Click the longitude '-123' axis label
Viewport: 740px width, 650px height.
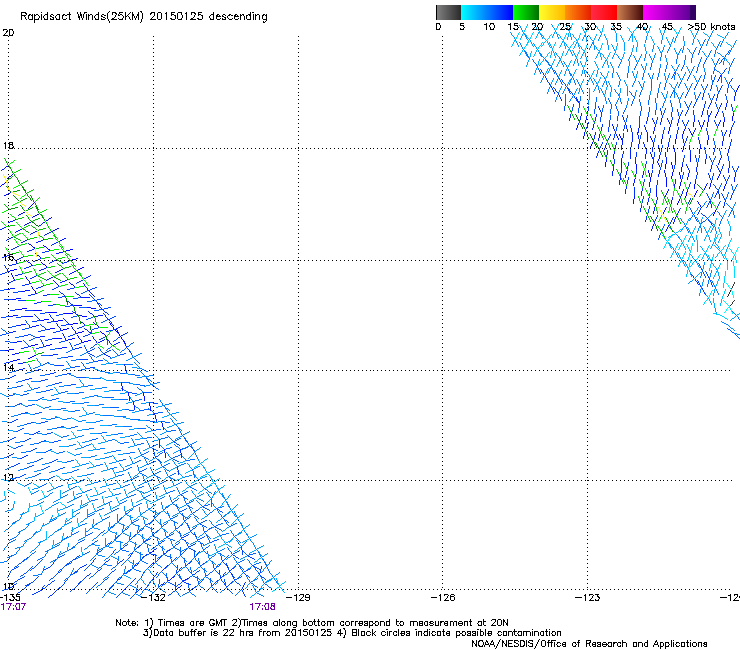coord(588,598)
